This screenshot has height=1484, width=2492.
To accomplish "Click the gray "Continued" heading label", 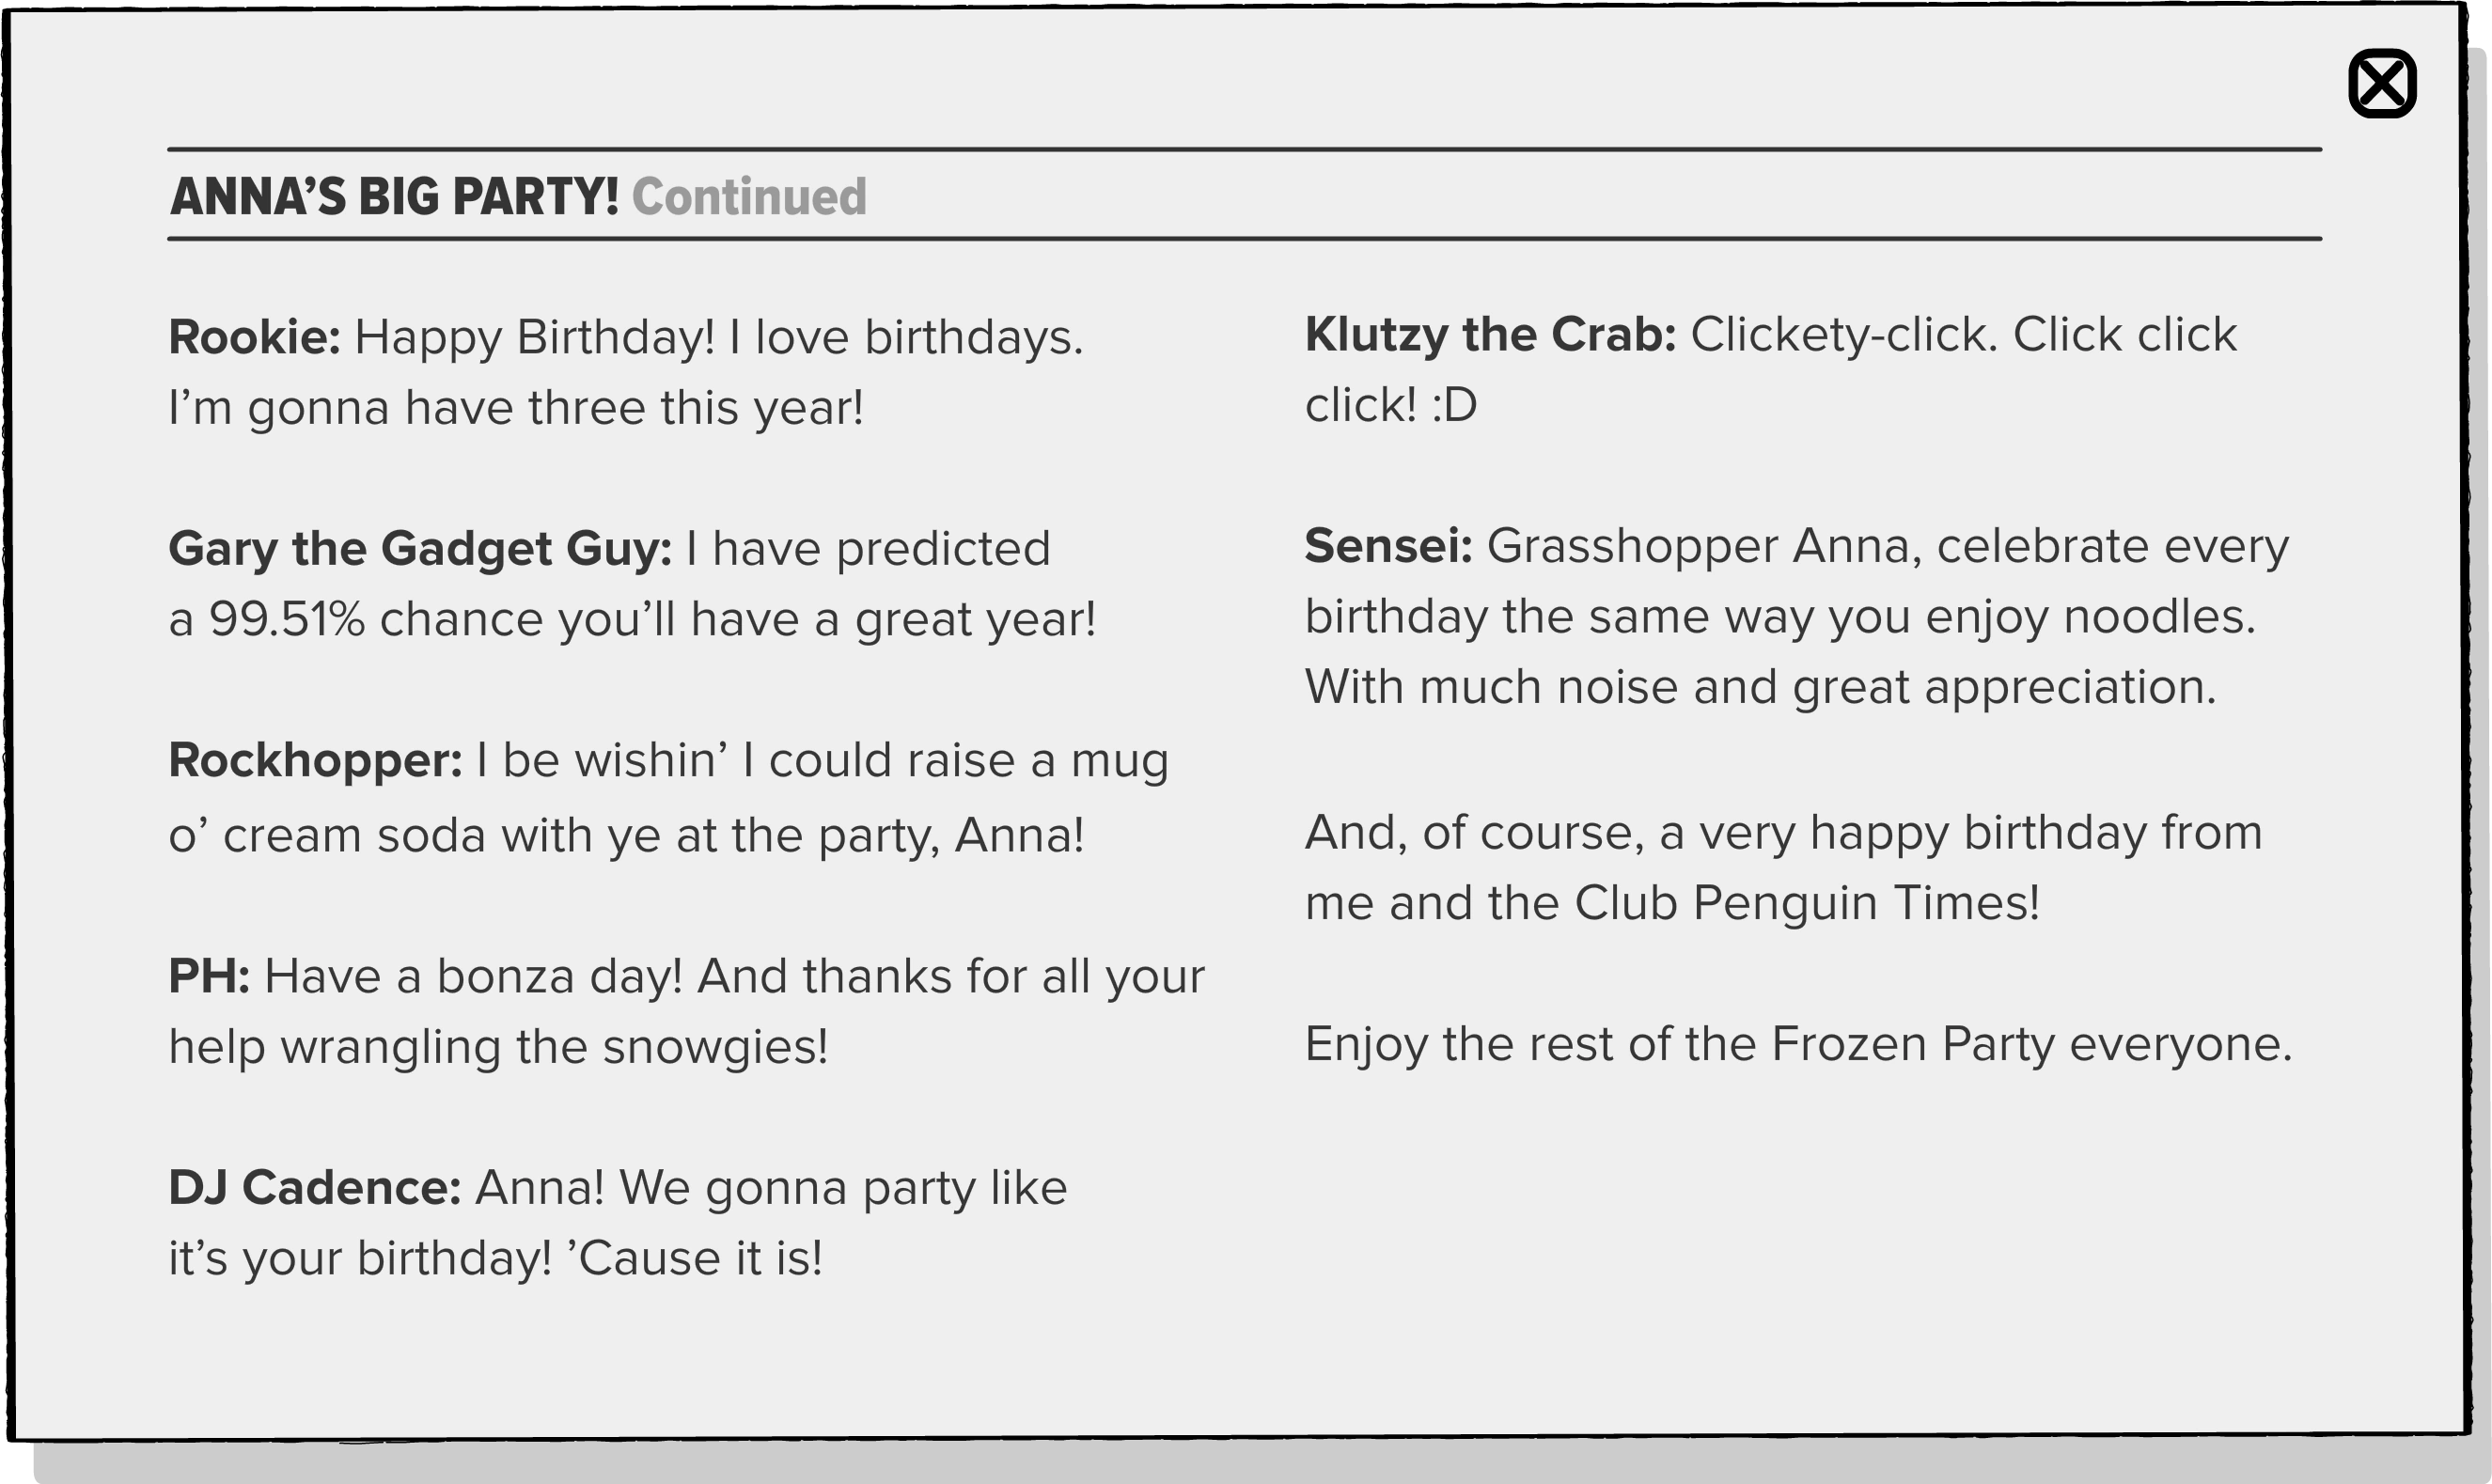I will [x=749, y=196].
